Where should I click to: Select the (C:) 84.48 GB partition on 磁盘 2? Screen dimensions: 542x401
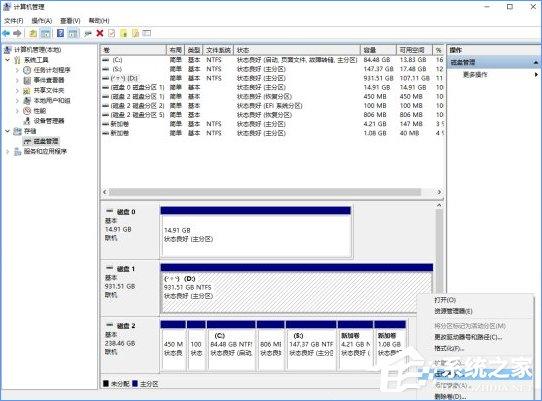coord(231,345)
